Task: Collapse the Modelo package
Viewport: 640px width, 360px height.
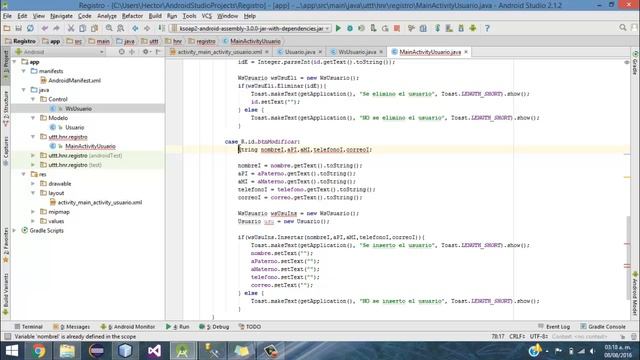Action: (x=33, y=118)
